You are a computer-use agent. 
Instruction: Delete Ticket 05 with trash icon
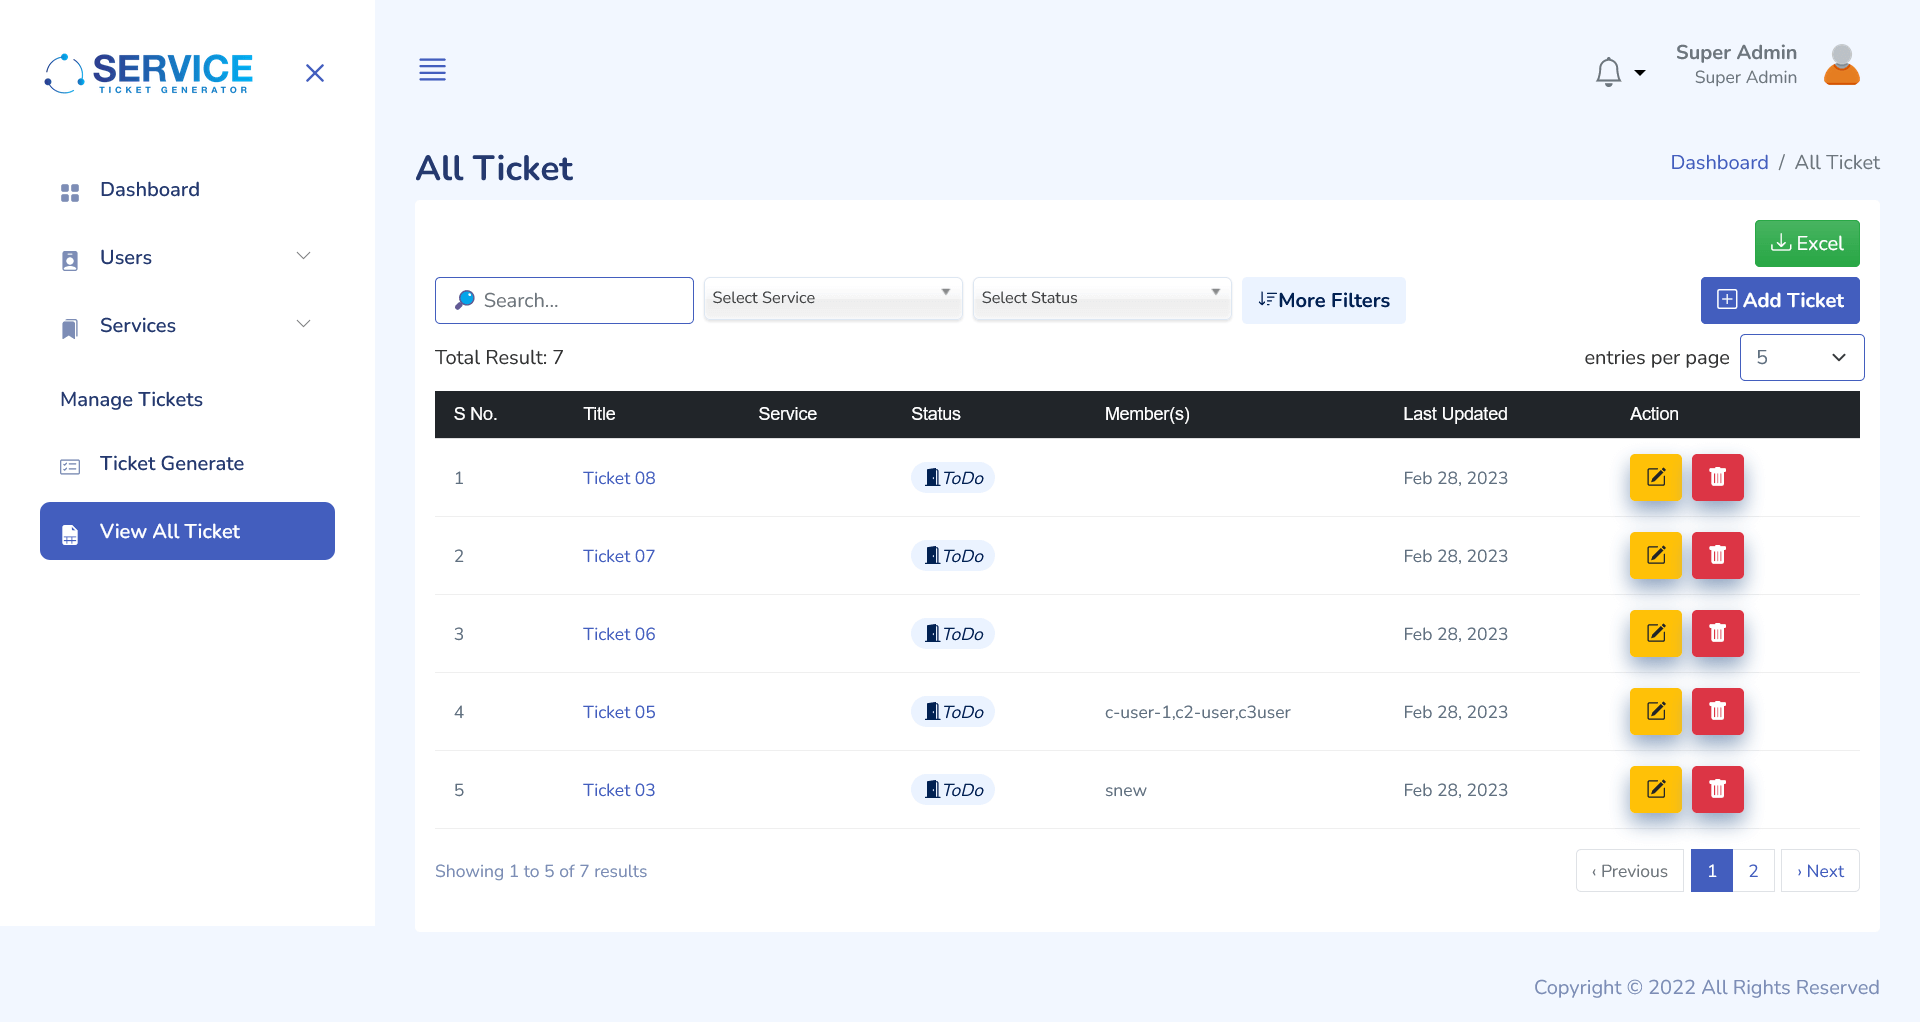point(1717,711)
